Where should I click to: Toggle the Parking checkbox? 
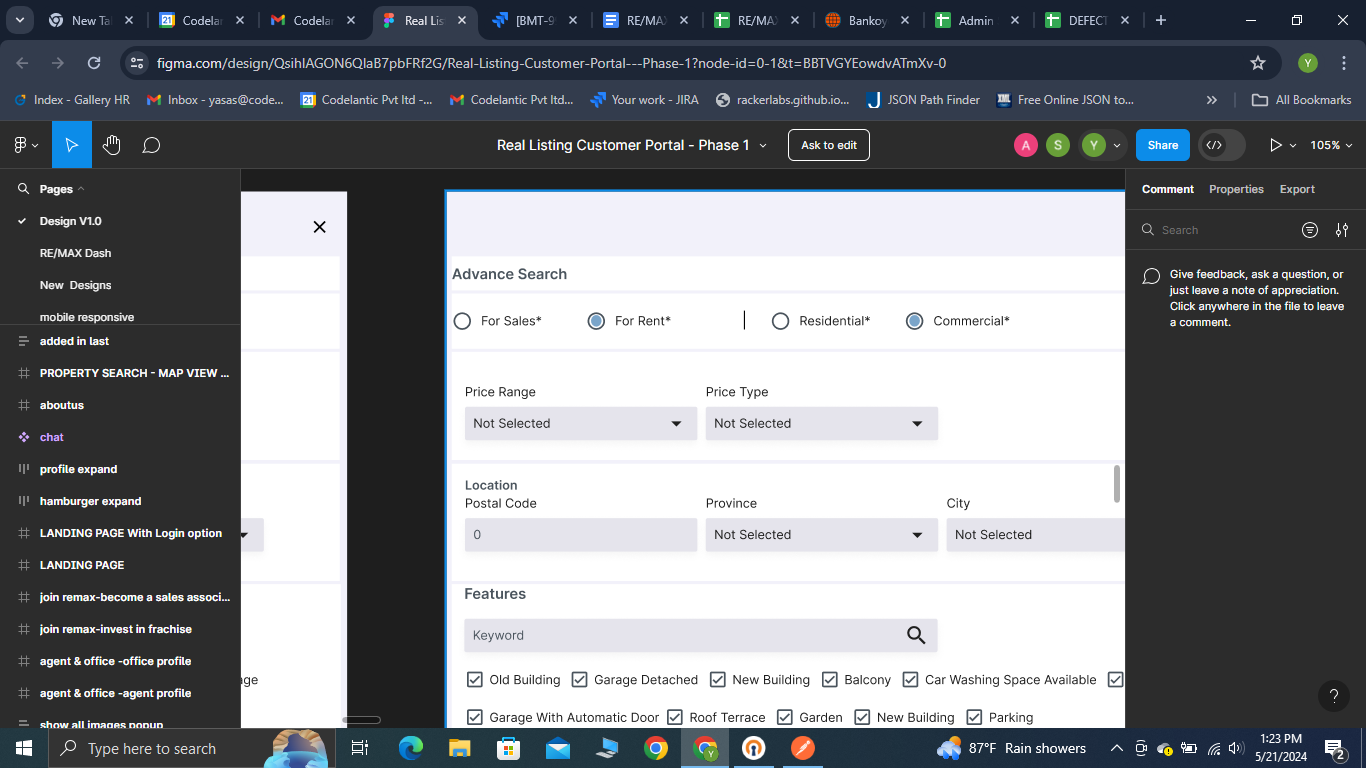pos(974,718)
